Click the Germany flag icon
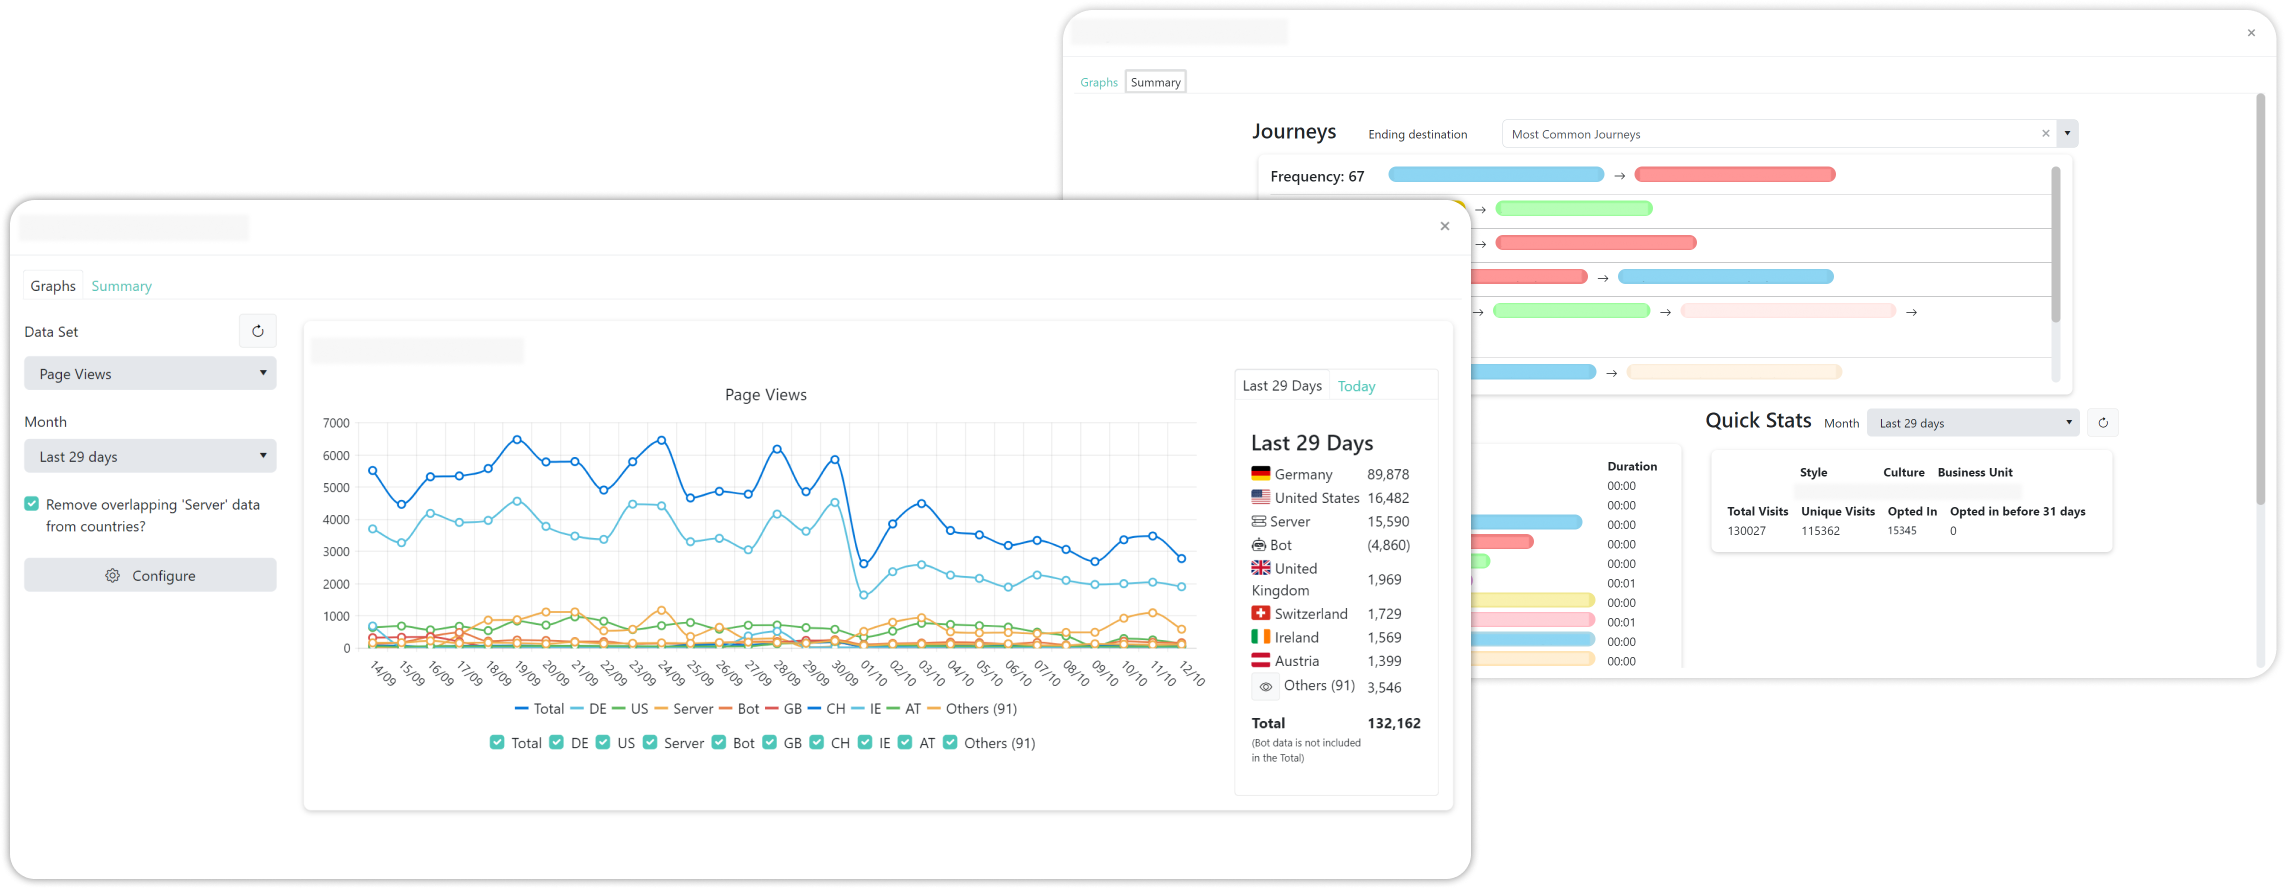 [x=1260, y=474]
